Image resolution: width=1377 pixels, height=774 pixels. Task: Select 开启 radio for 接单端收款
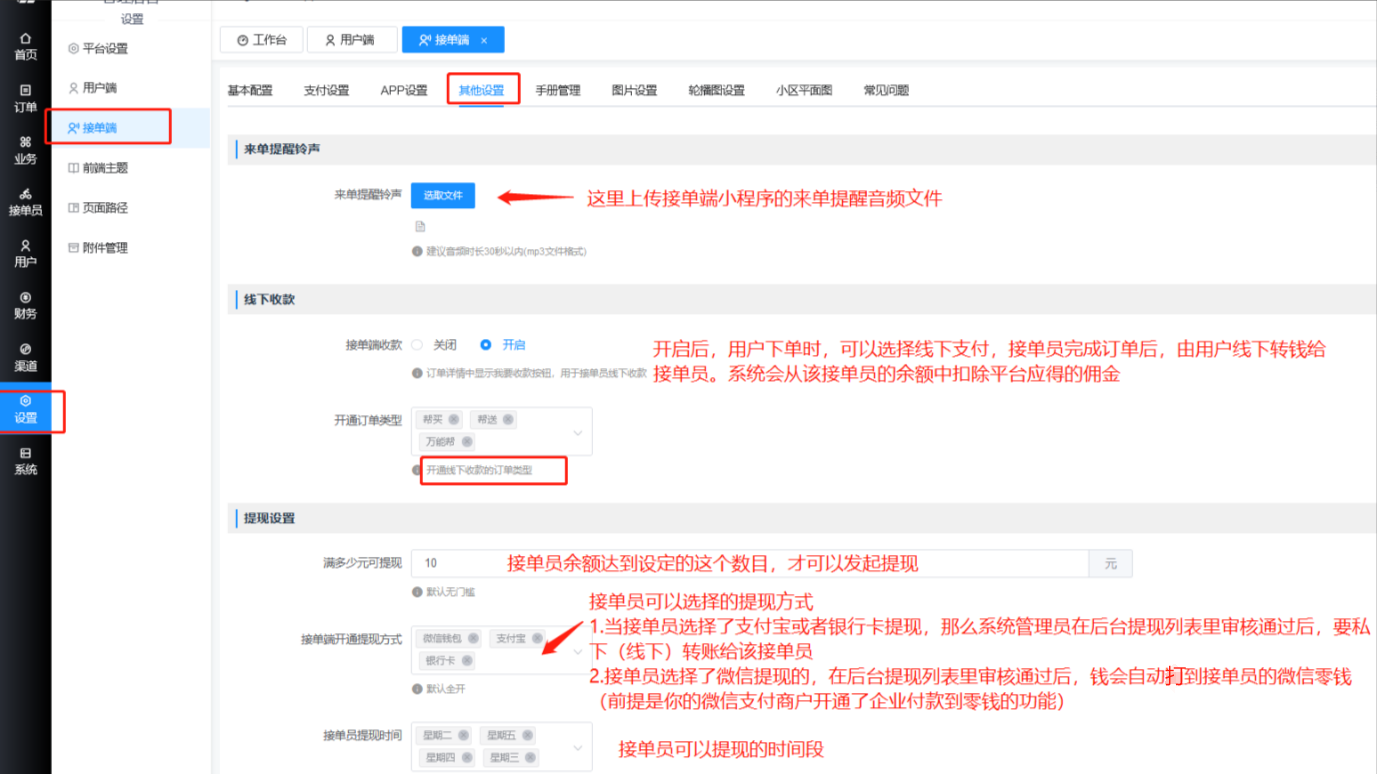486,345
